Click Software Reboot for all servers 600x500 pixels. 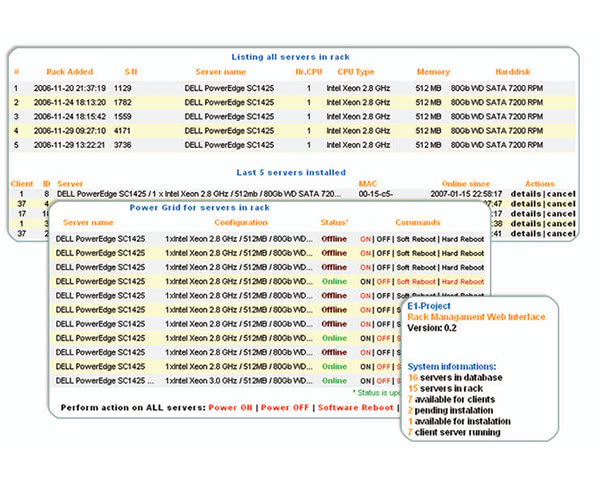(x=355, y=408)
